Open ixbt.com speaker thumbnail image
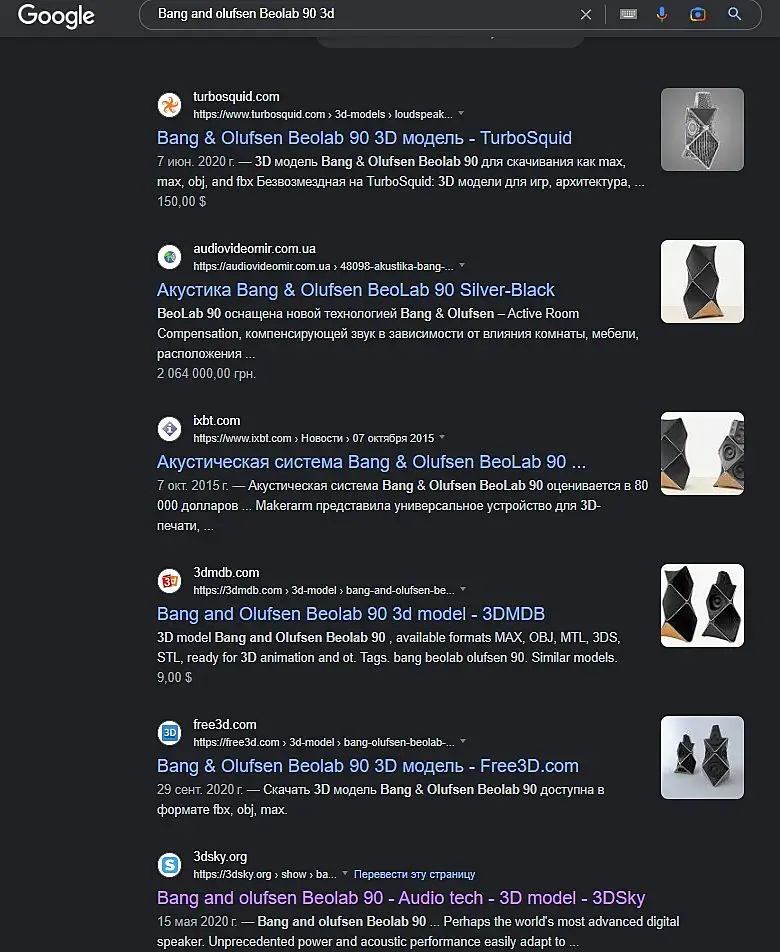This screenshot has width=780, height=952. (702, 454)
